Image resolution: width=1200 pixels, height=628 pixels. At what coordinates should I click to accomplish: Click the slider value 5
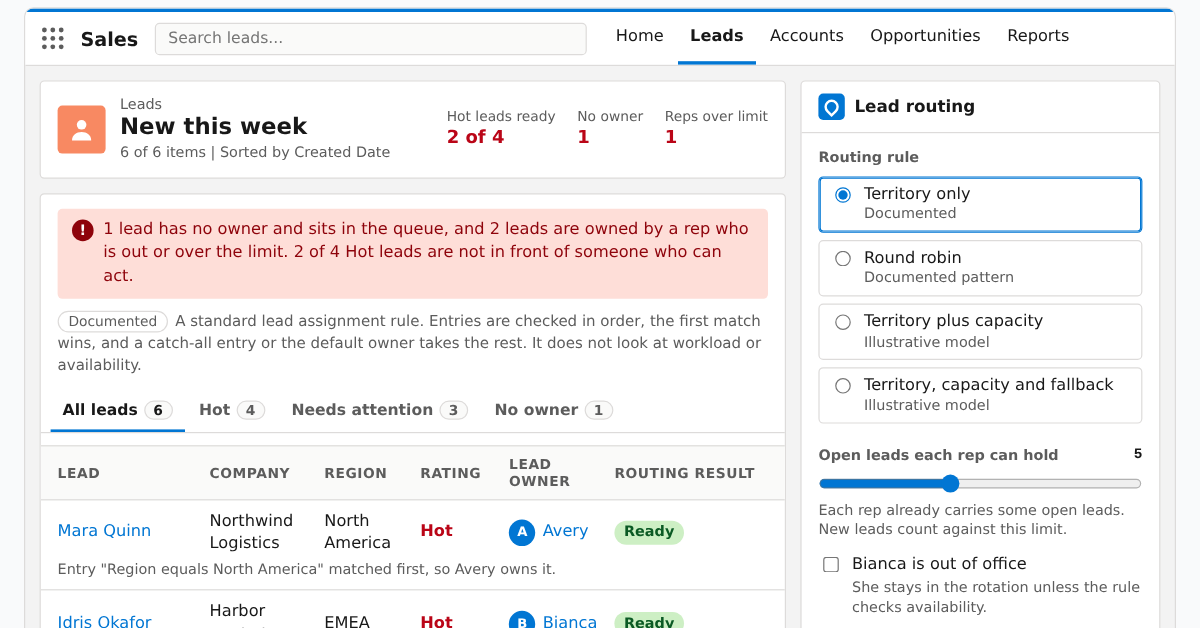click(1137, 454)
